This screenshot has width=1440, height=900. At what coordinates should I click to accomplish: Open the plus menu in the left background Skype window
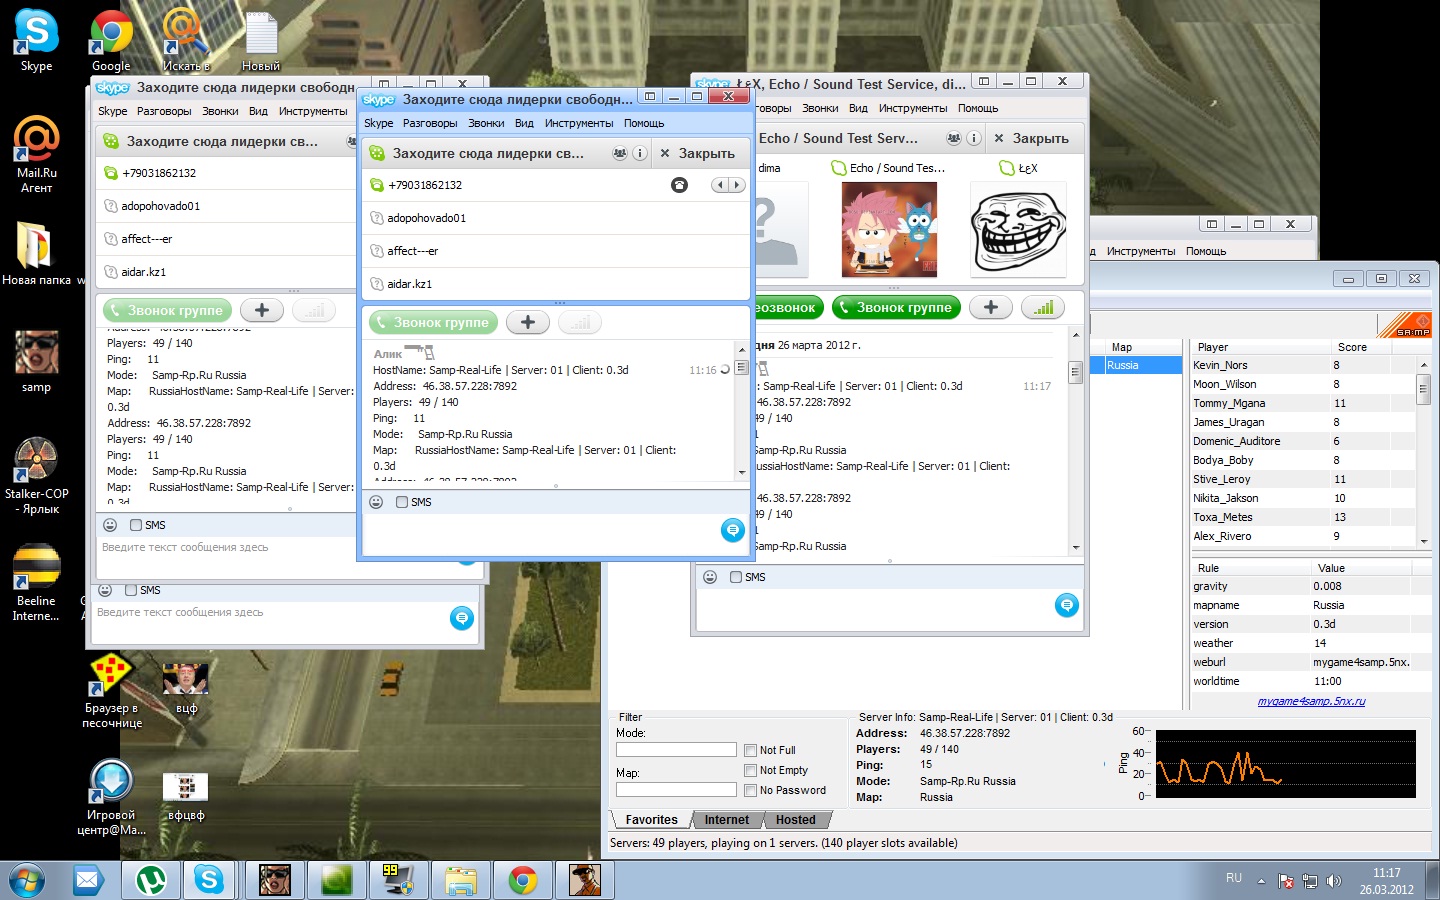262,310
